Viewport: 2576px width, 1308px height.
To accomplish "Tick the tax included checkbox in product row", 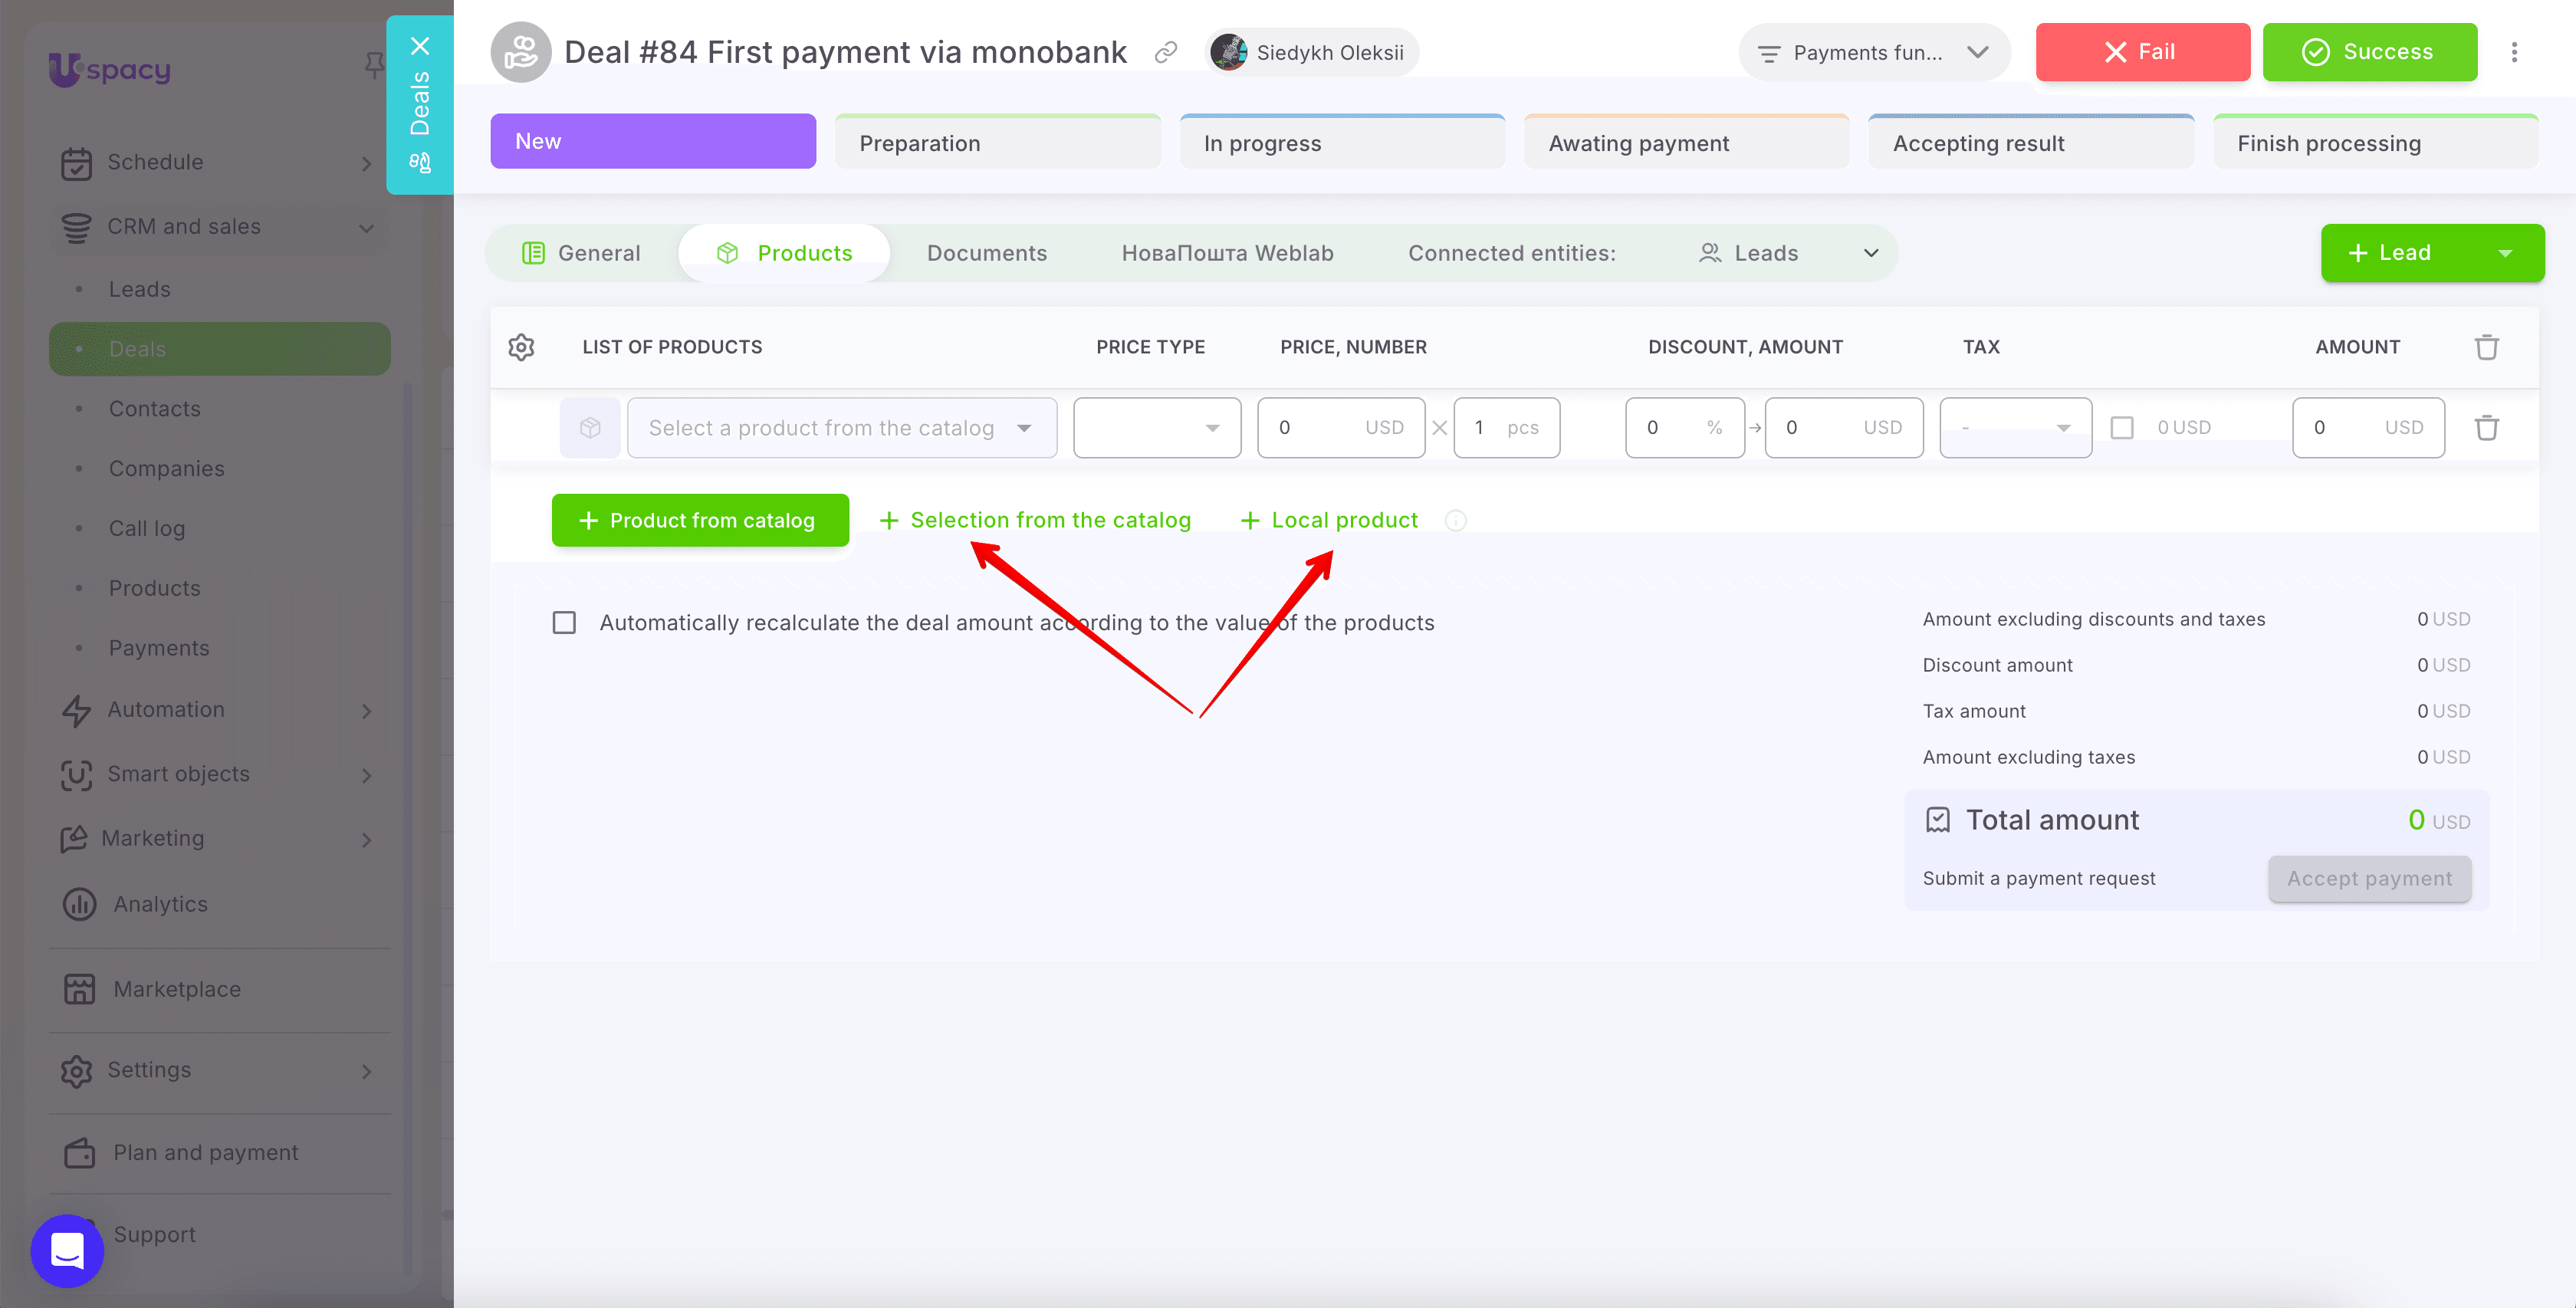I will click(x=2122, y=428).
